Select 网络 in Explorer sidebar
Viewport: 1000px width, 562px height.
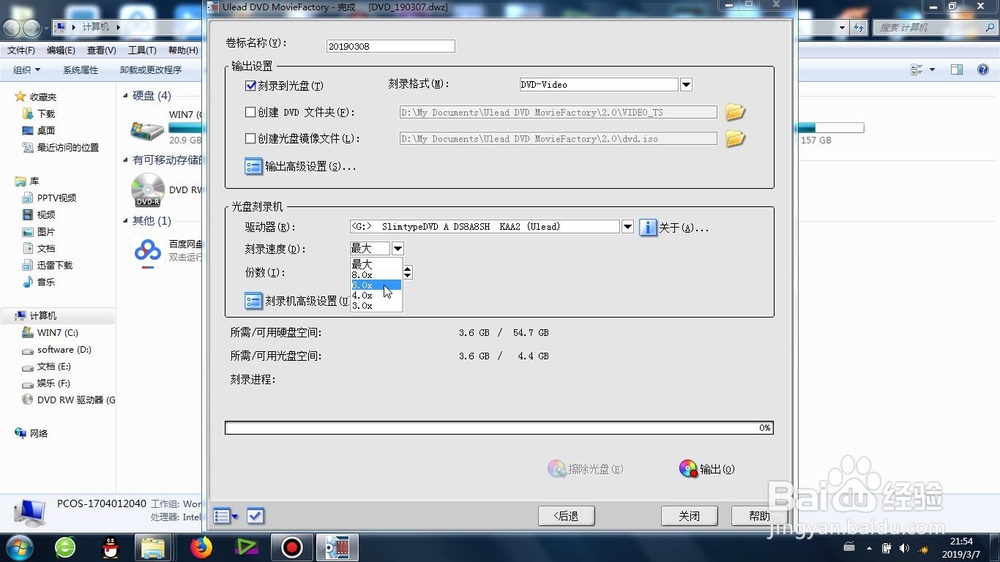(x=38, y=433)
